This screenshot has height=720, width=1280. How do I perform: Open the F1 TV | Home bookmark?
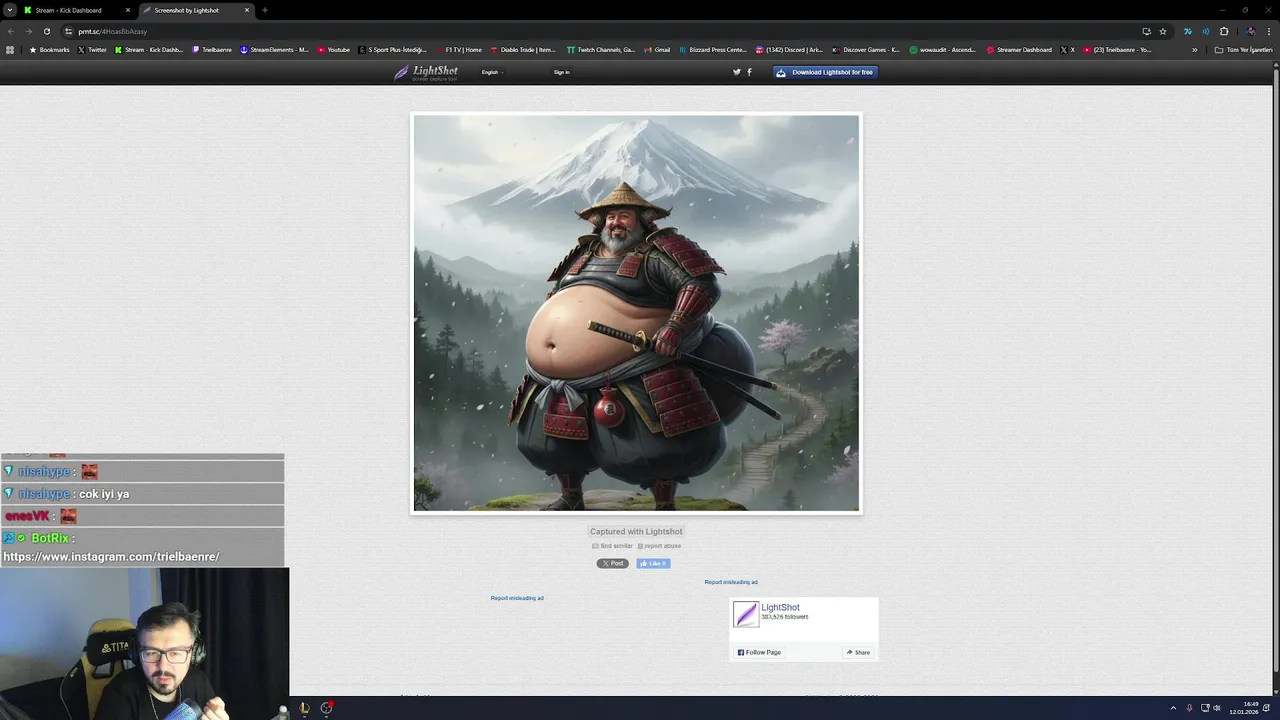point(459,49)
